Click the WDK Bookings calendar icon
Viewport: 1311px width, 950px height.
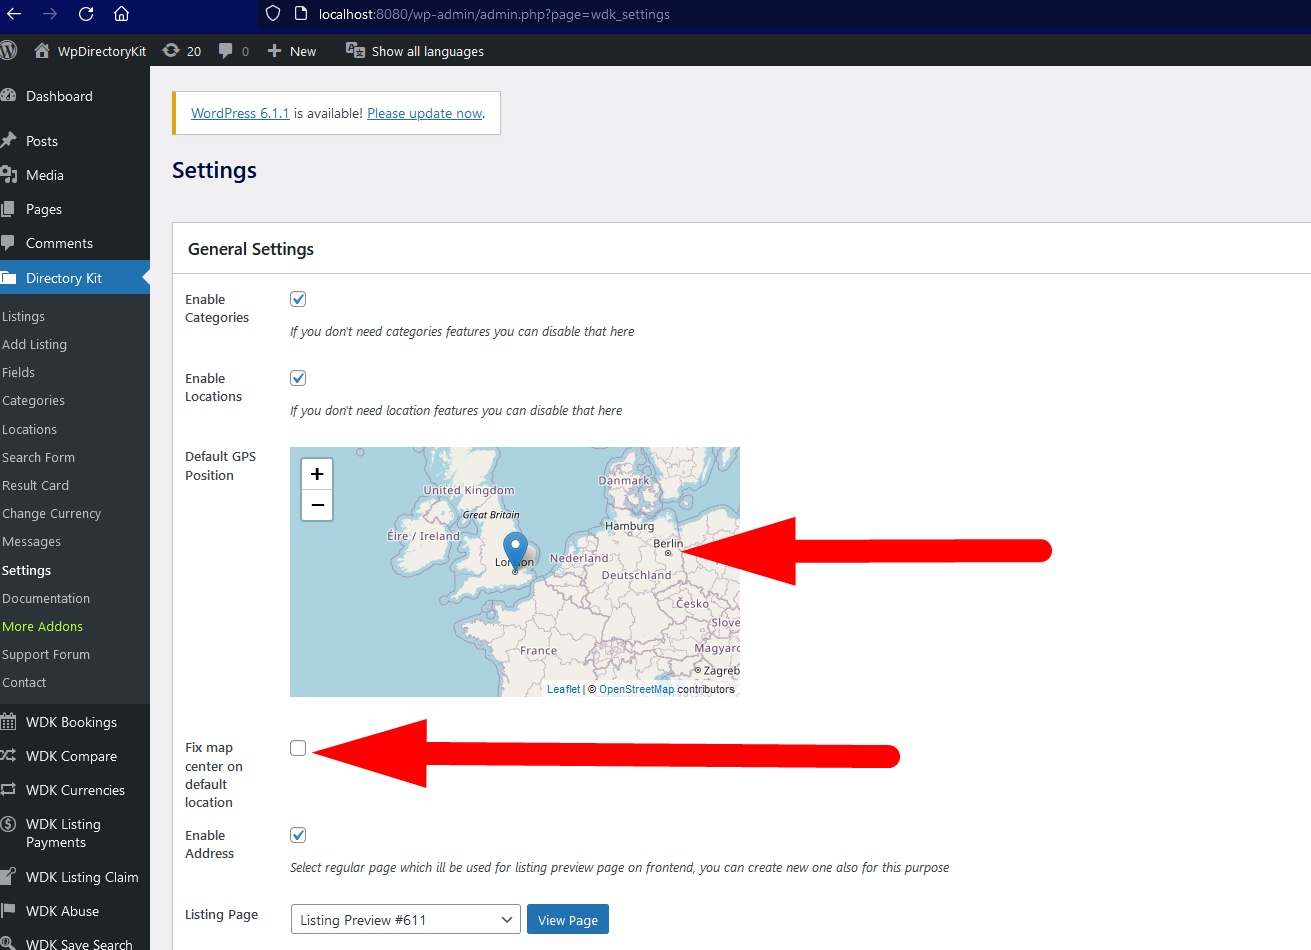coord(9,722)
